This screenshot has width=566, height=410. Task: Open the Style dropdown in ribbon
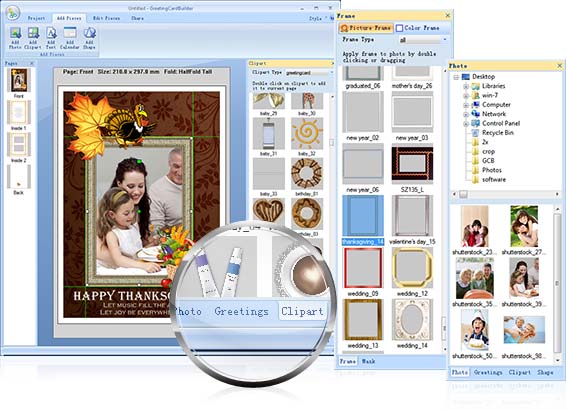(317, 18)
